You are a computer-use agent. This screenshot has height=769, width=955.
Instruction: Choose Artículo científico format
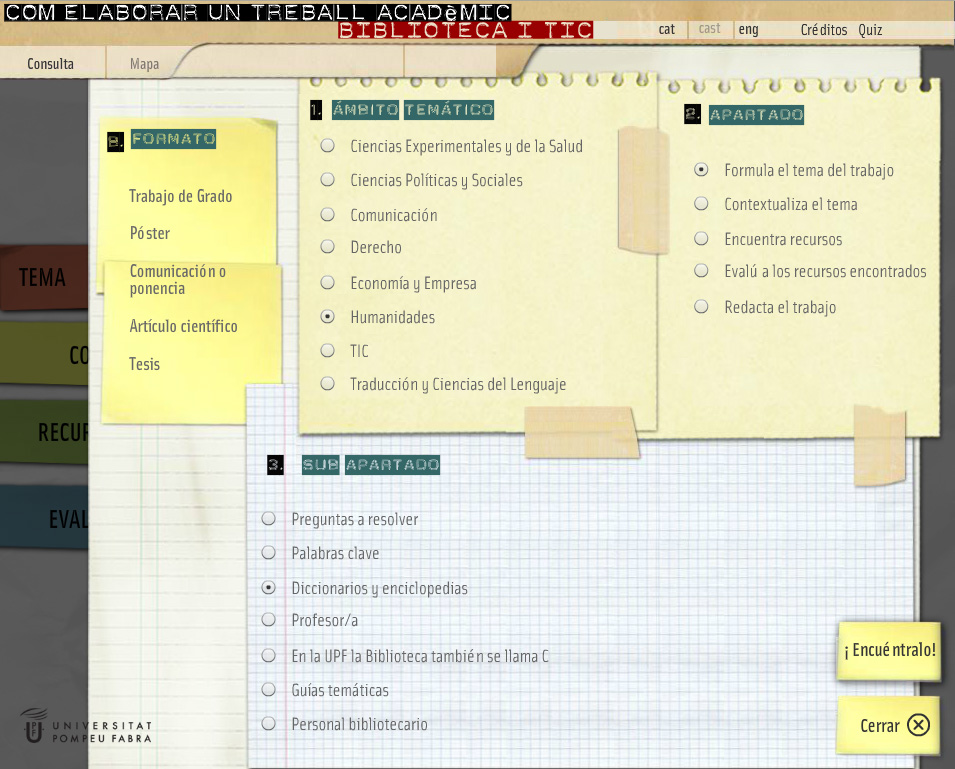click(183, 326)
